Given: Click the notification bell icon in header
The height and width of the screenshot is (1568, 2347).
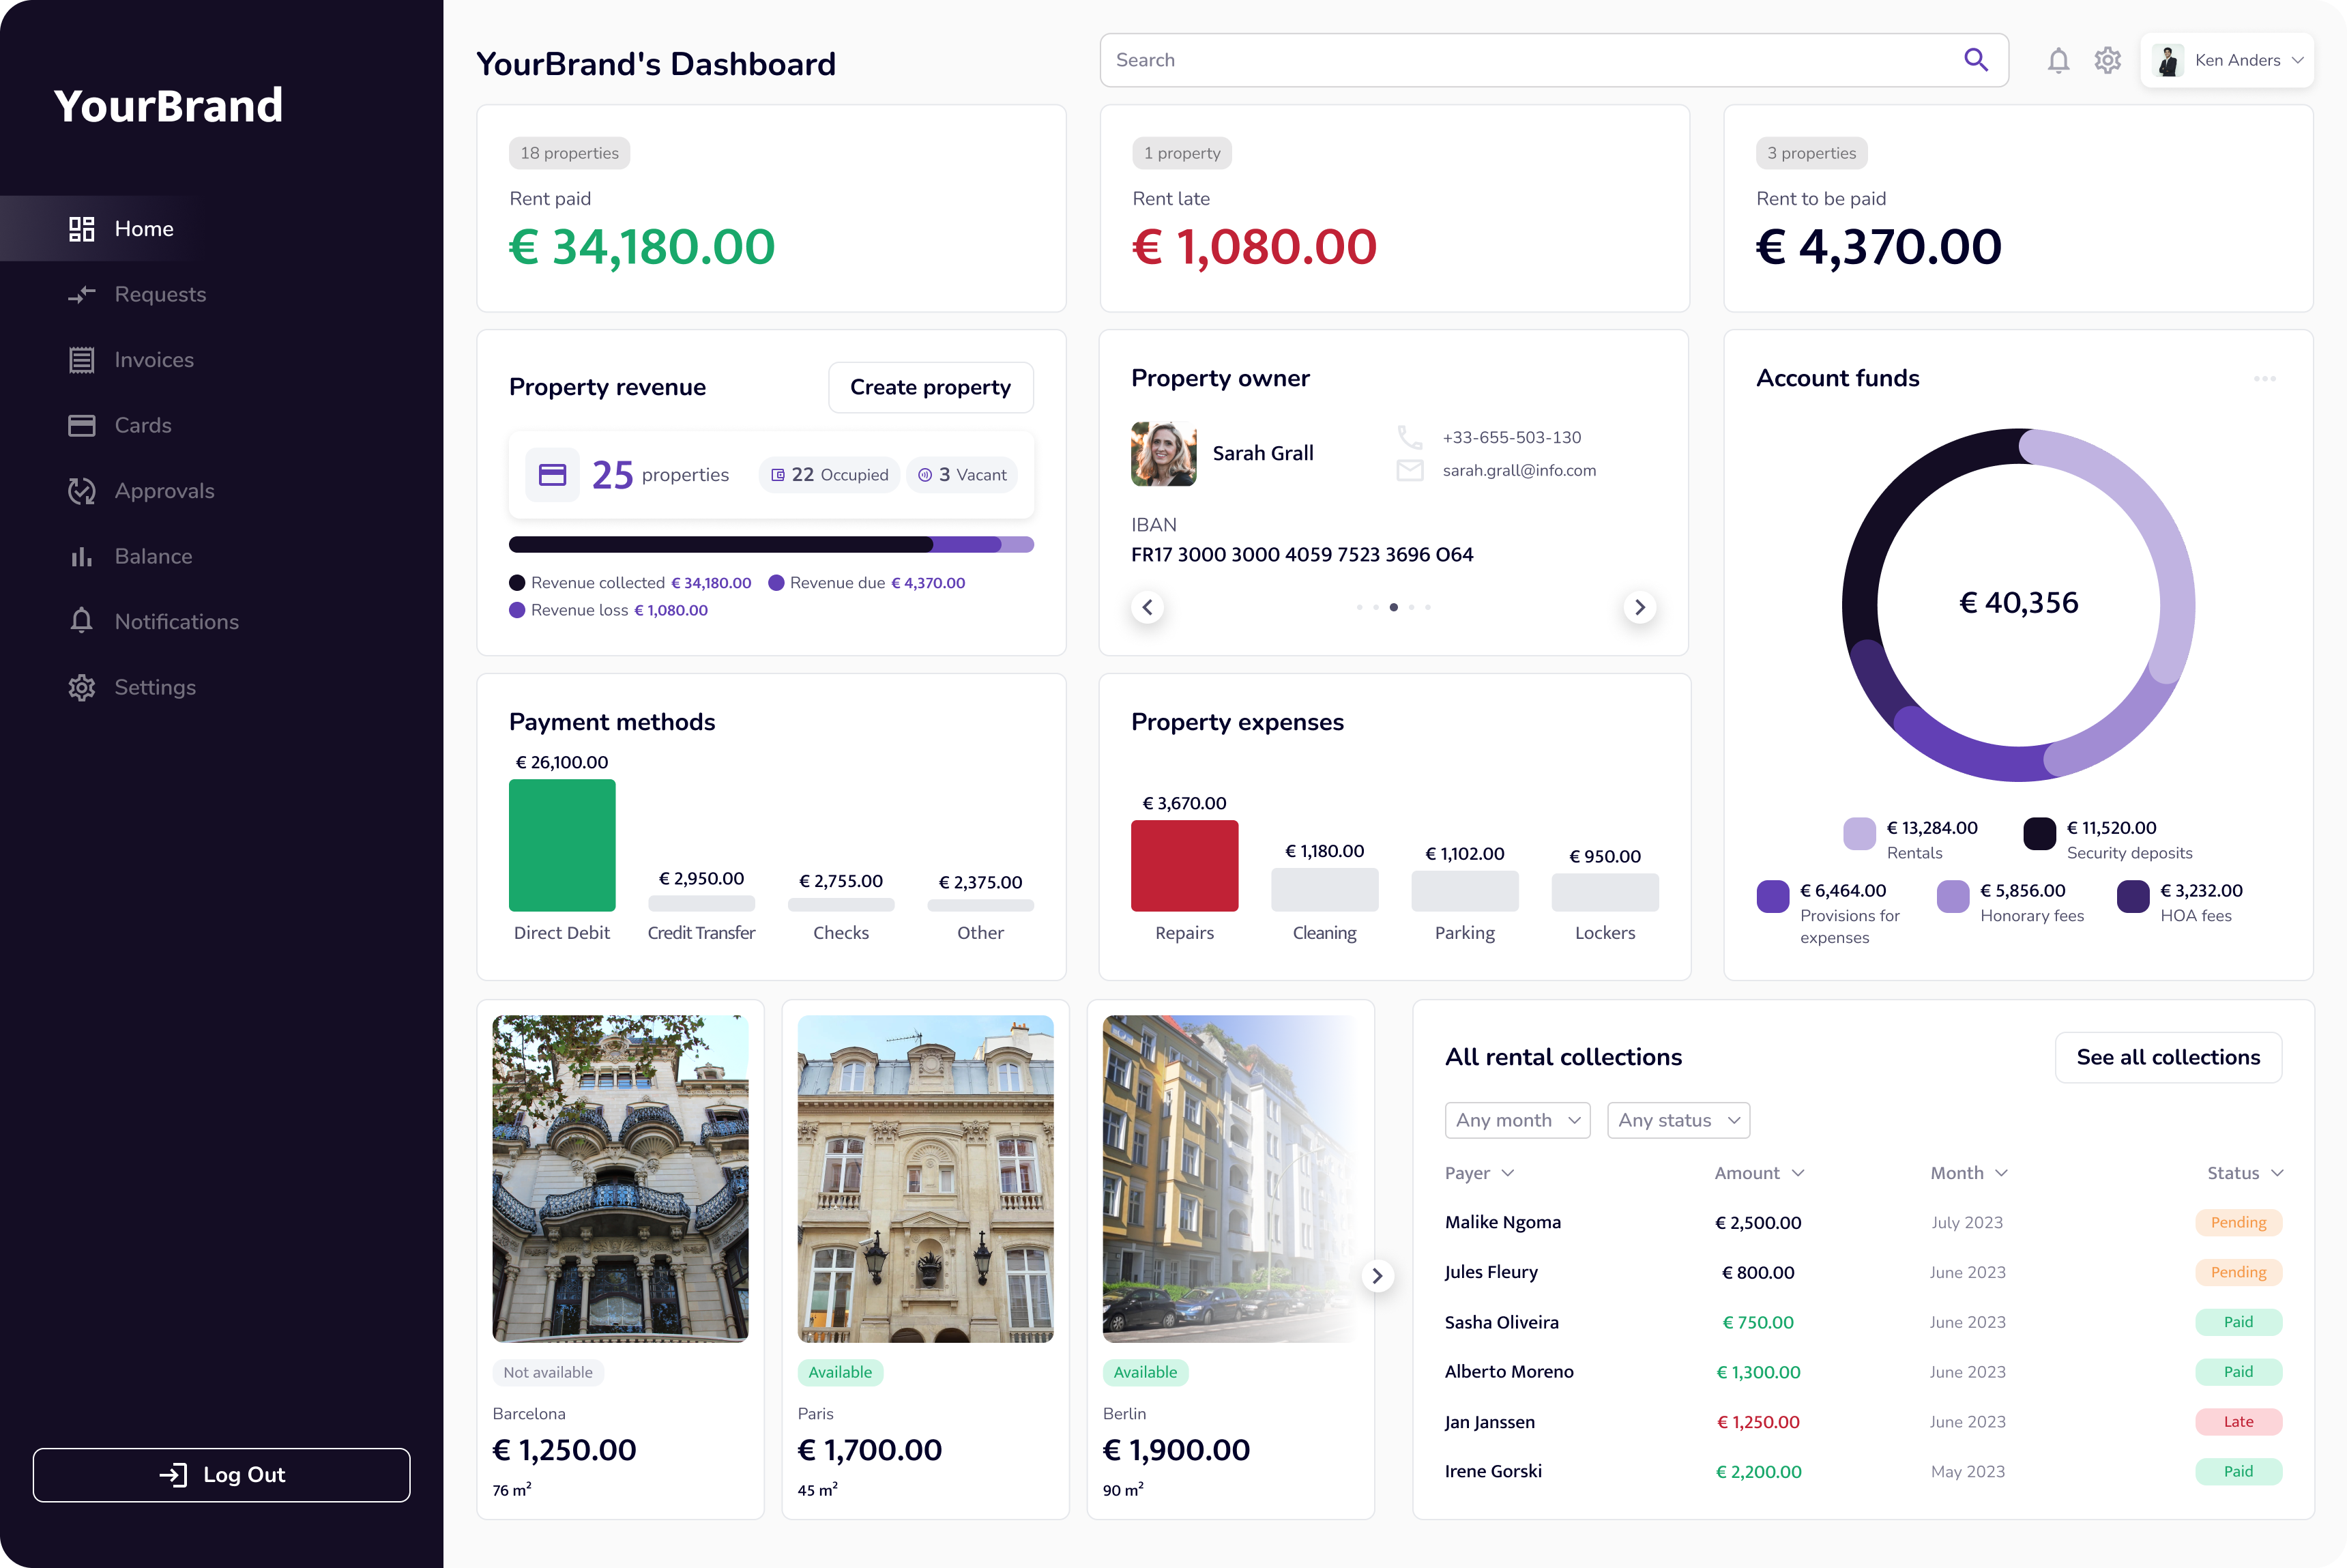Looking at the screenshot, I should click(x=2058, y=61).
